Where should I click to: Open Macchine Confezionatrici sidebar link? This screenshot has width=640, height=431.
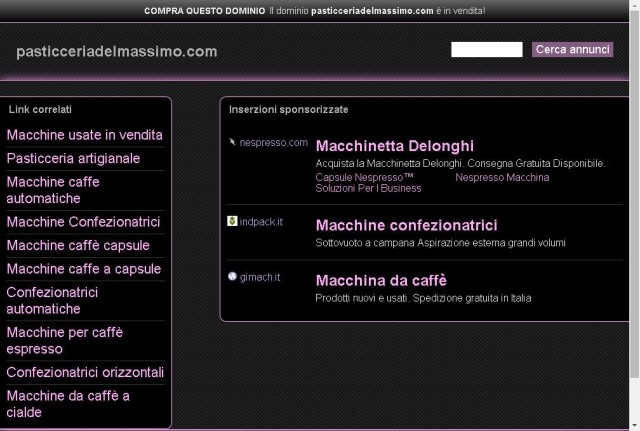coord(83,222)
